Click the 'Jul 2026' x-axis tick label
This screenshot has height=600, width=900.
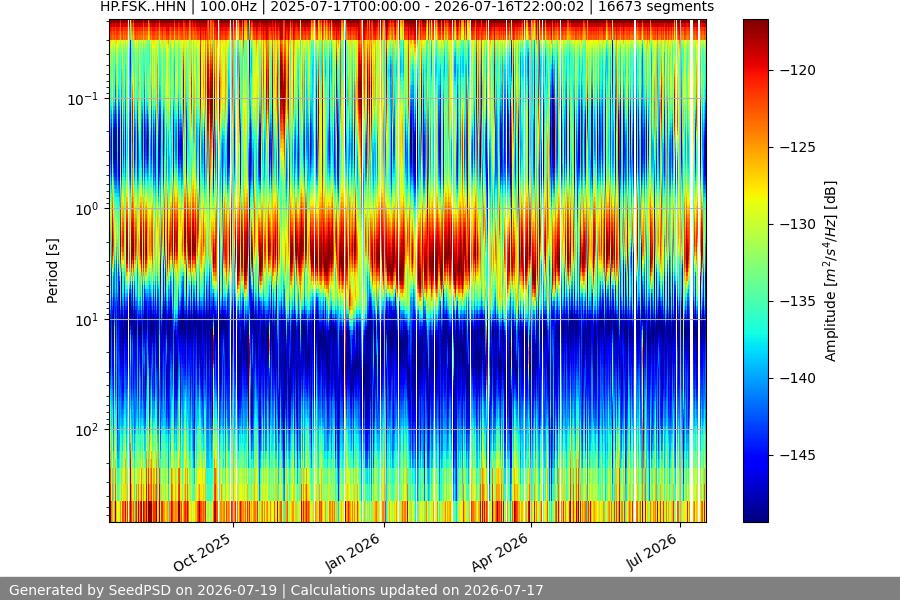click(651, 551)
